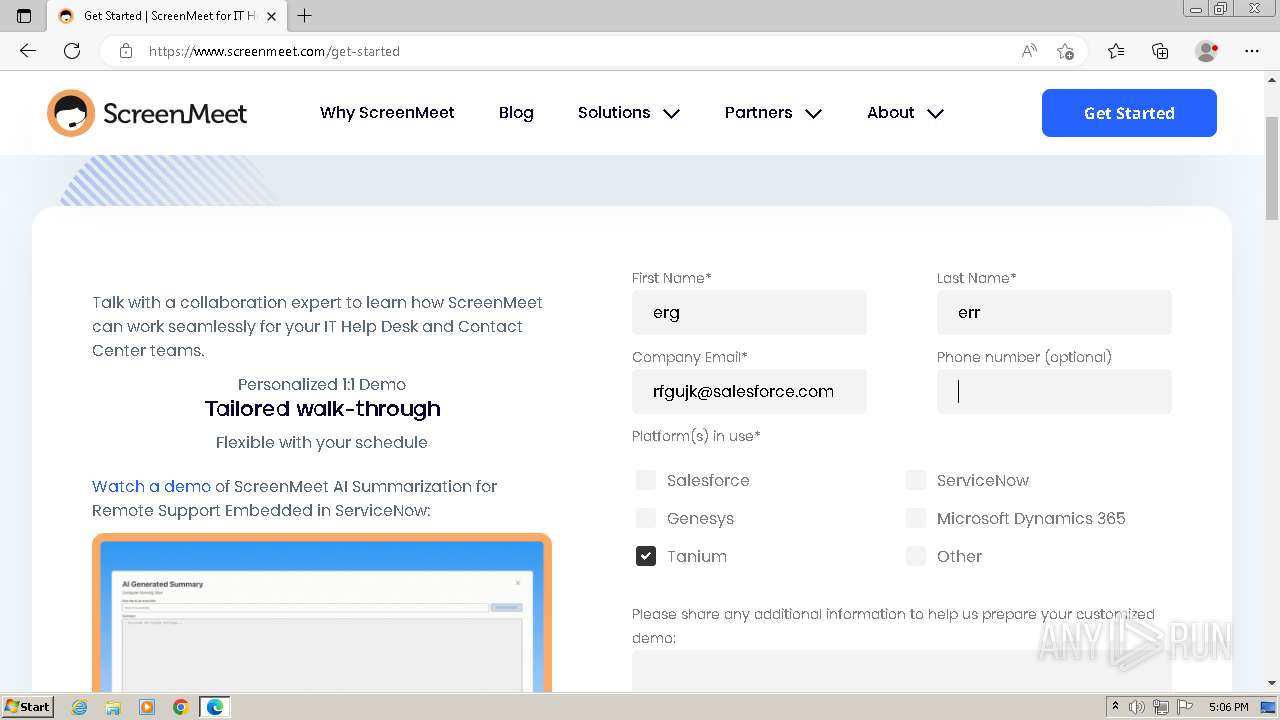Show hidden system tray icons
This screenshot has width=1280, height=720.
1115,707
